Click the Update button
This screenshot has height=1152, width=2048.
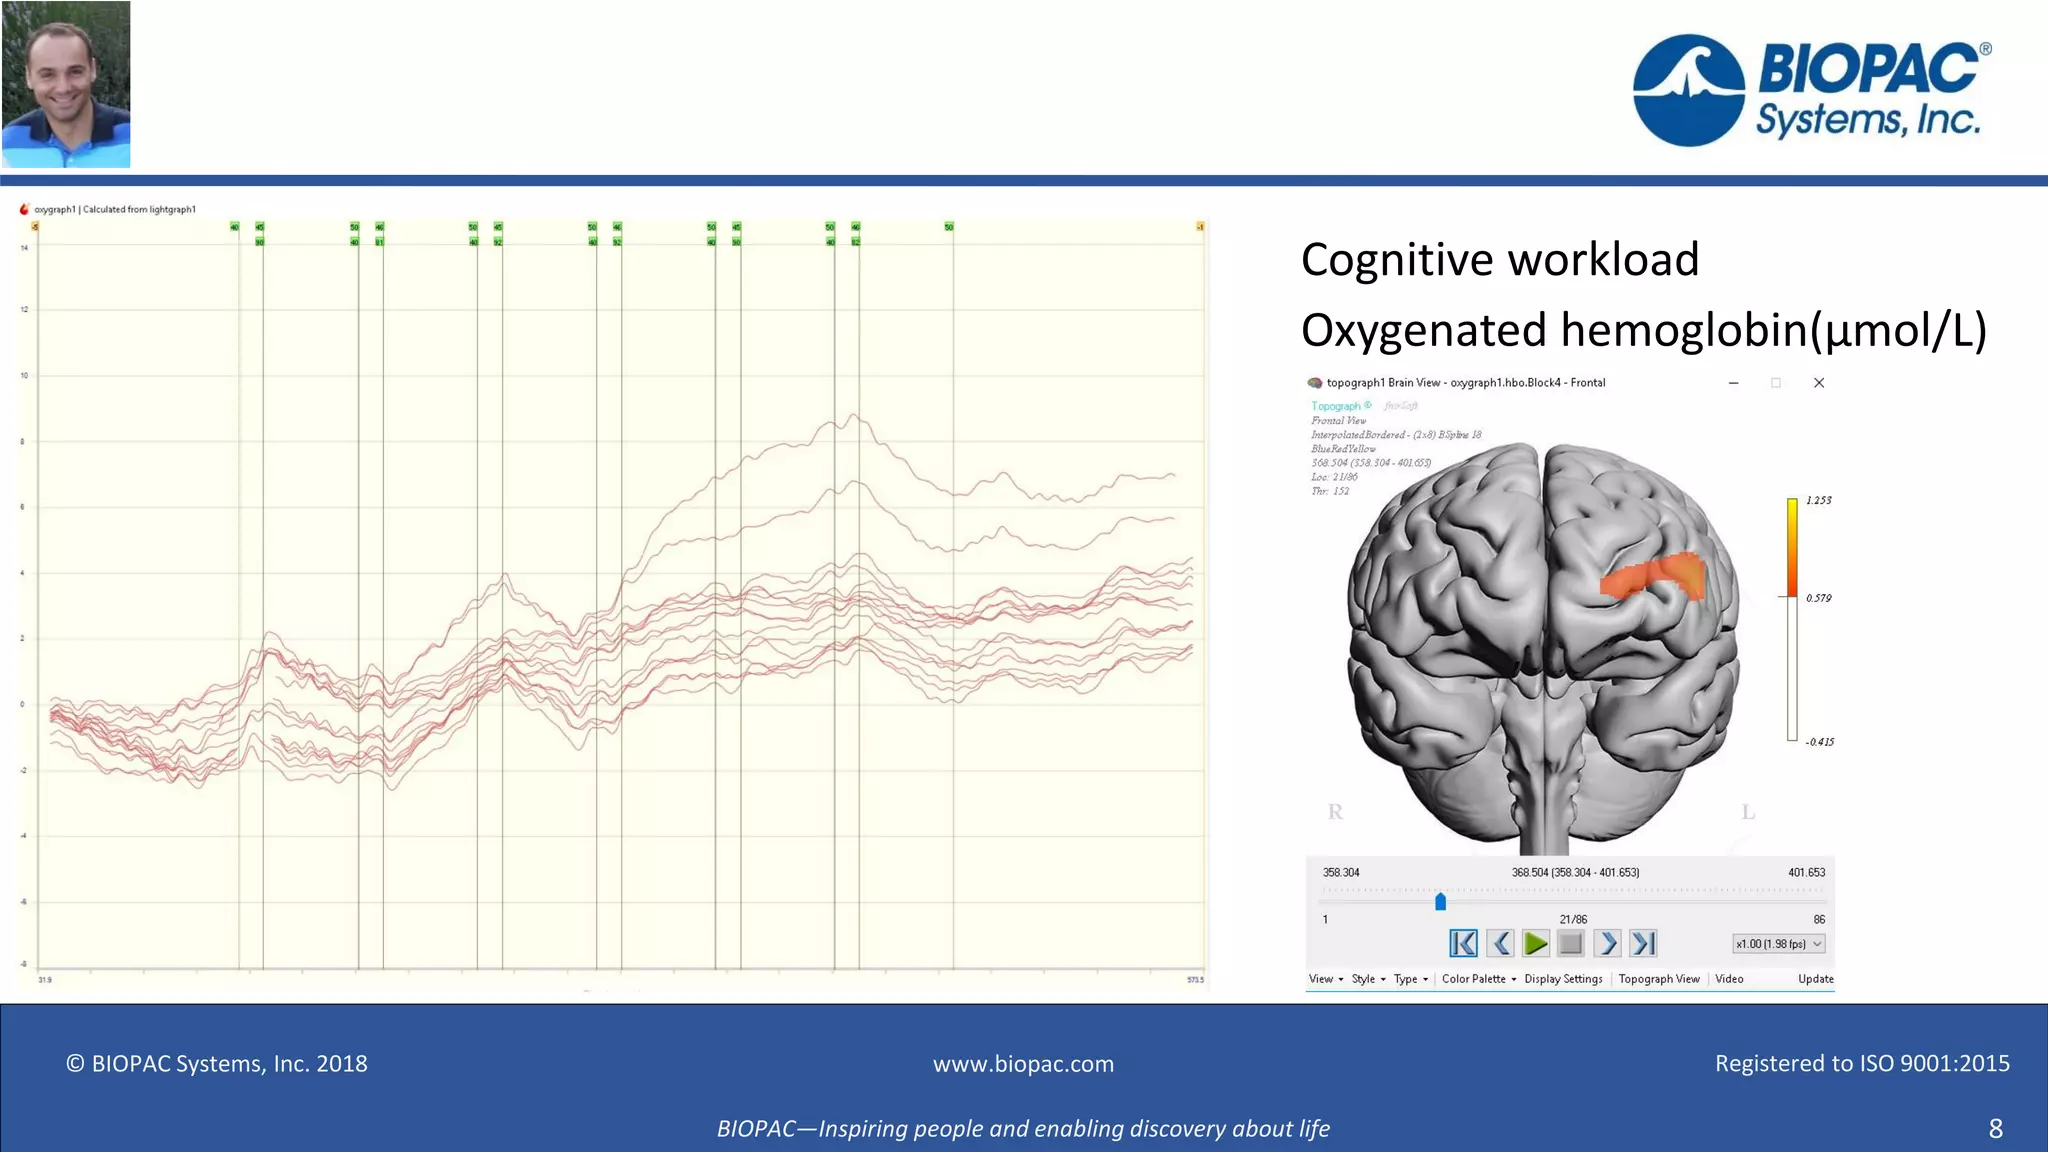coord(1815,979)
